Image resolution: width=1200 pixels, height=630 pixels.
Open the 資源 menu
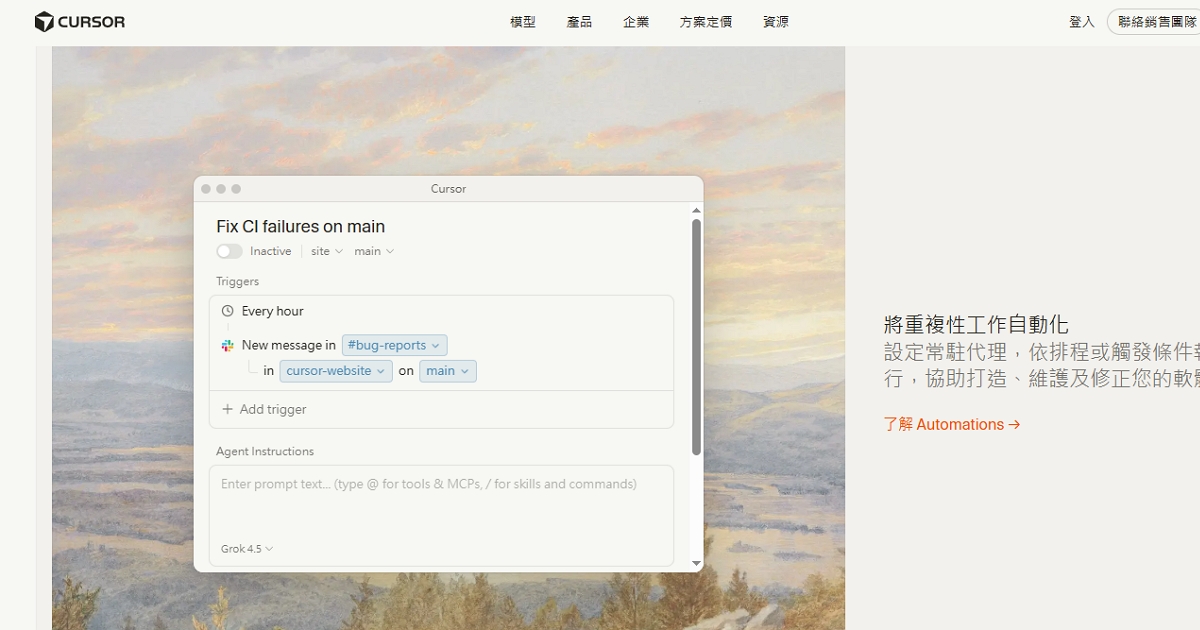pos(776,22)
